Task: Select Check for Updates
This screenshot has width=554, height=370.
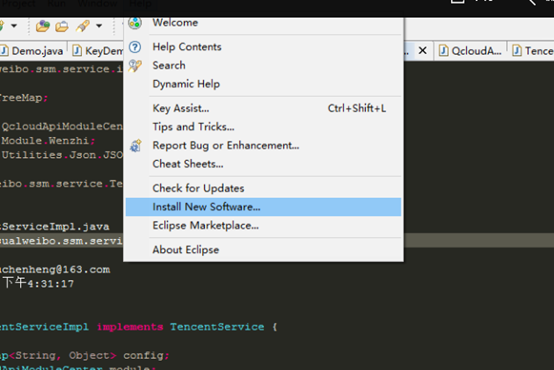Action: pos(263,188)
